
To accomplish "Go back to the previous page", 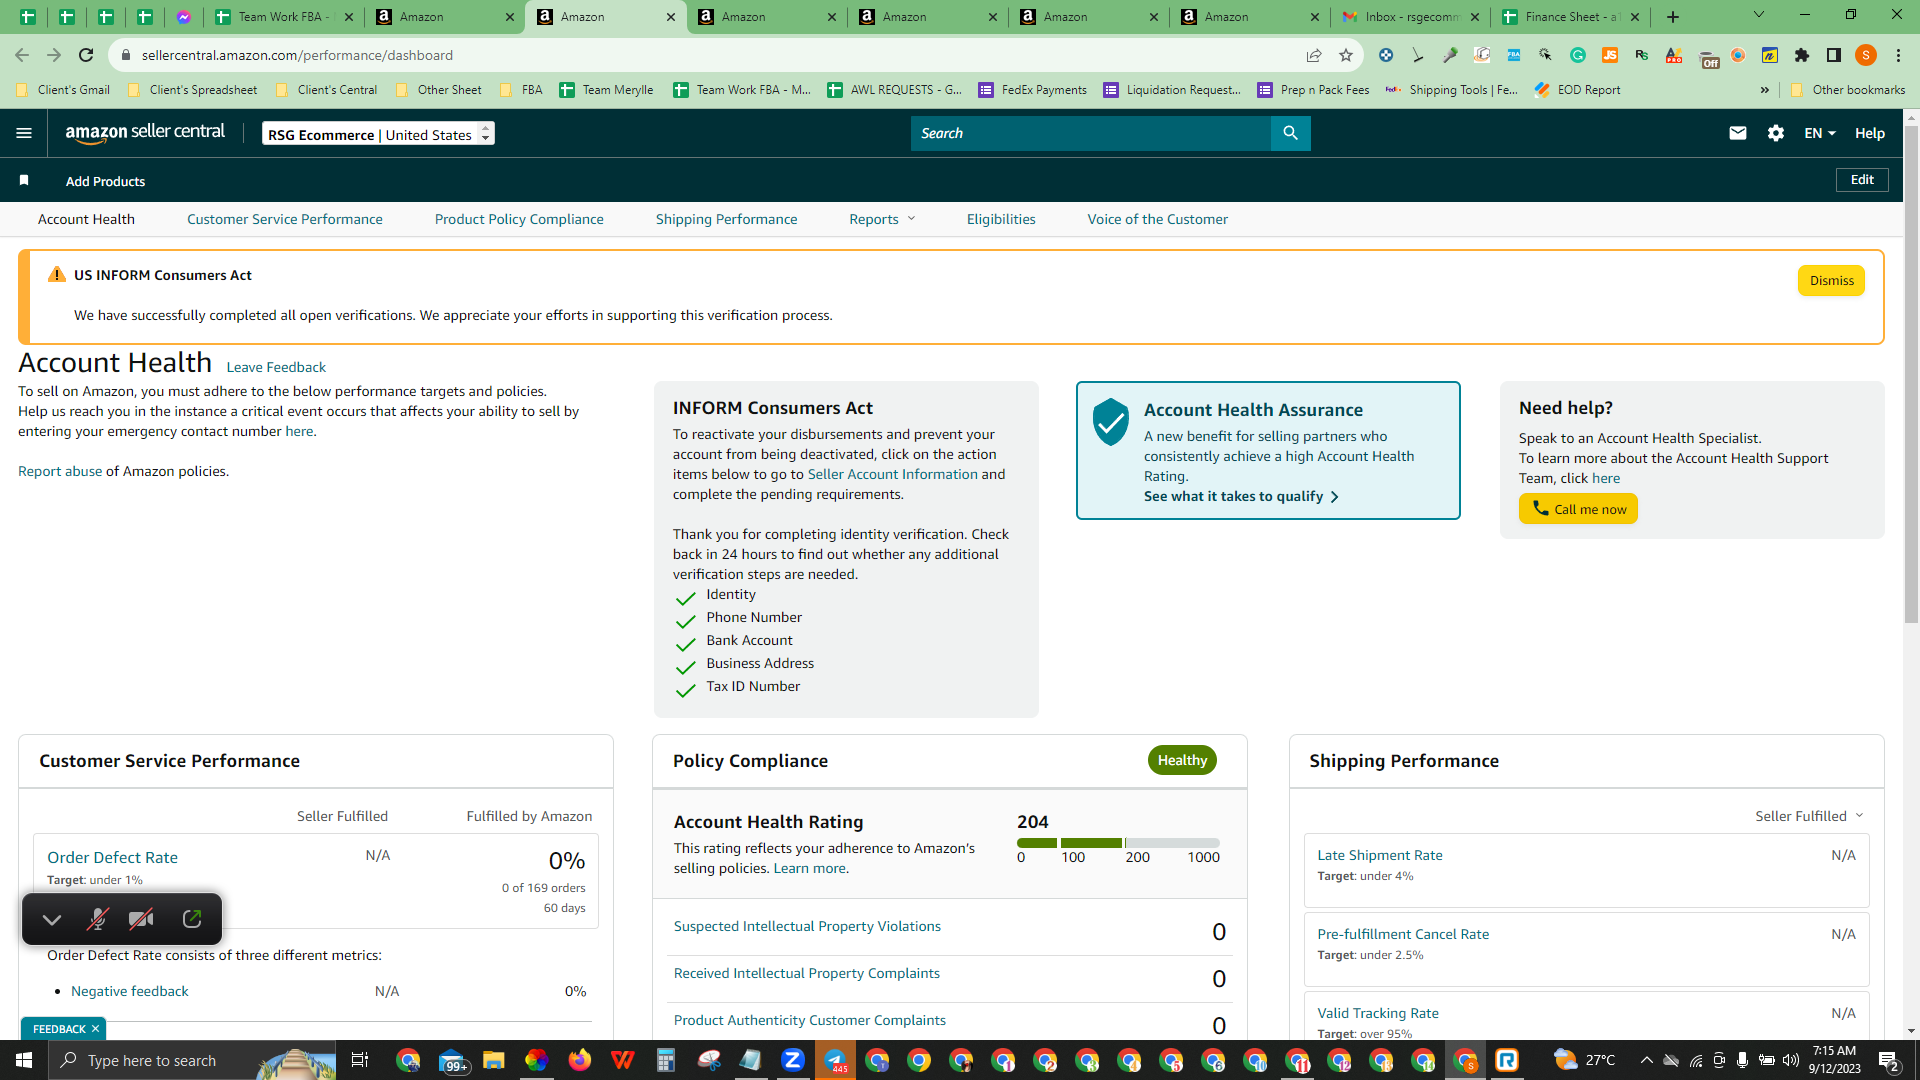I will 22,55.
